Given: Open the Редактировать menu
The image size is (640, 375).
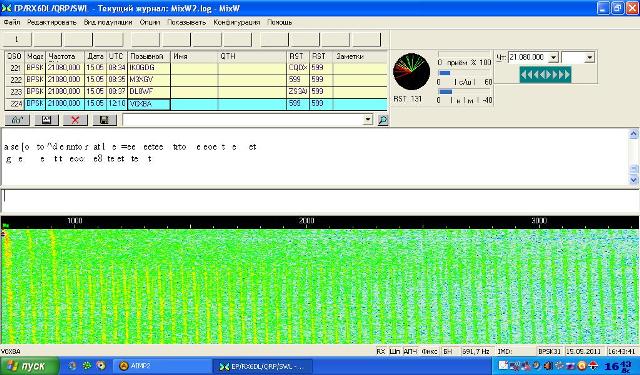Looking at the screenshot, I should (52, 22).
